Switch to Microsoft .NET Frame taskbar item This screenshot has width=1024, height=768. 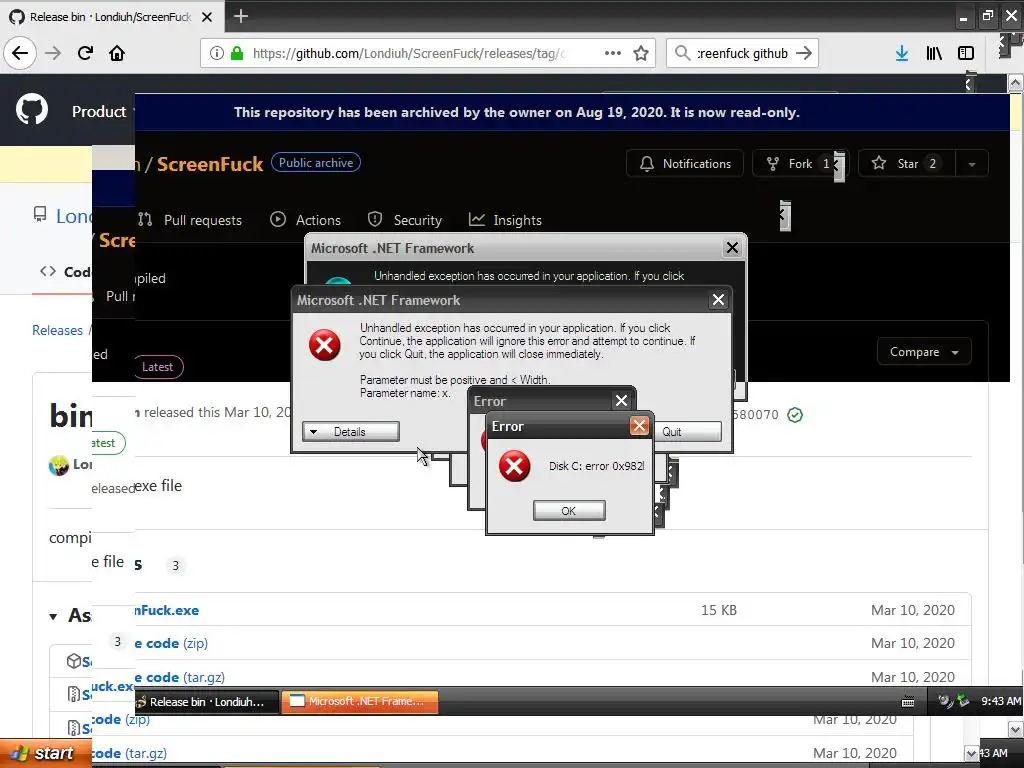360,701
